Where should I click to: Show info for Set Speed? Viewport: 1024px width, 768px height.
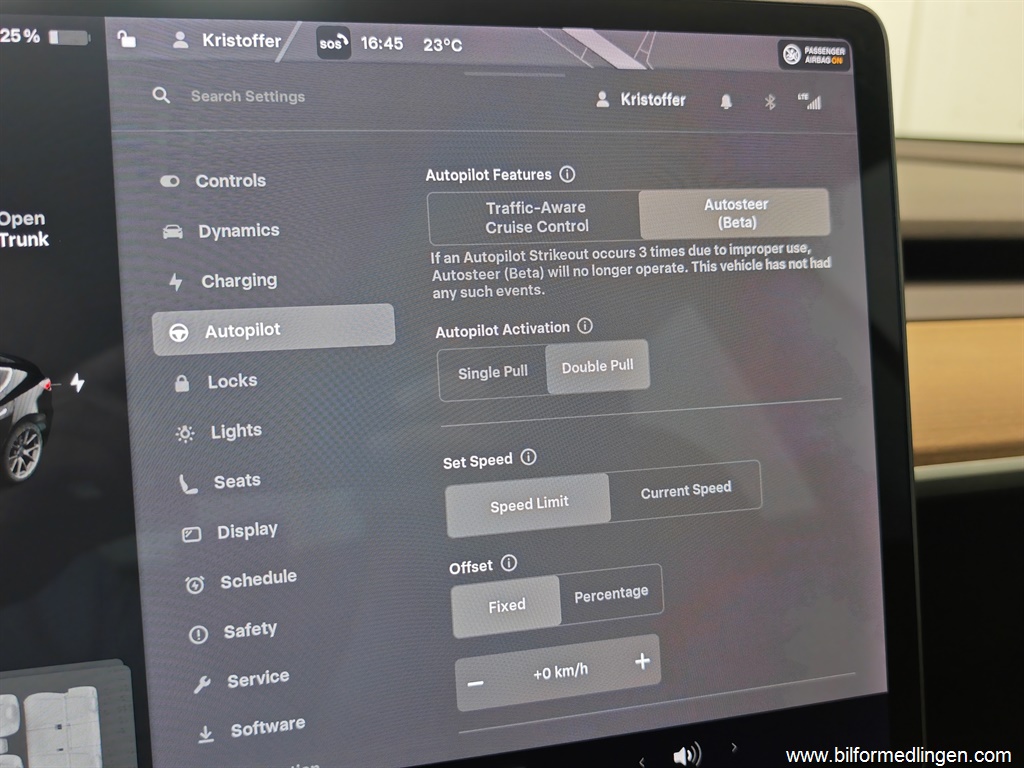[528, 457]
